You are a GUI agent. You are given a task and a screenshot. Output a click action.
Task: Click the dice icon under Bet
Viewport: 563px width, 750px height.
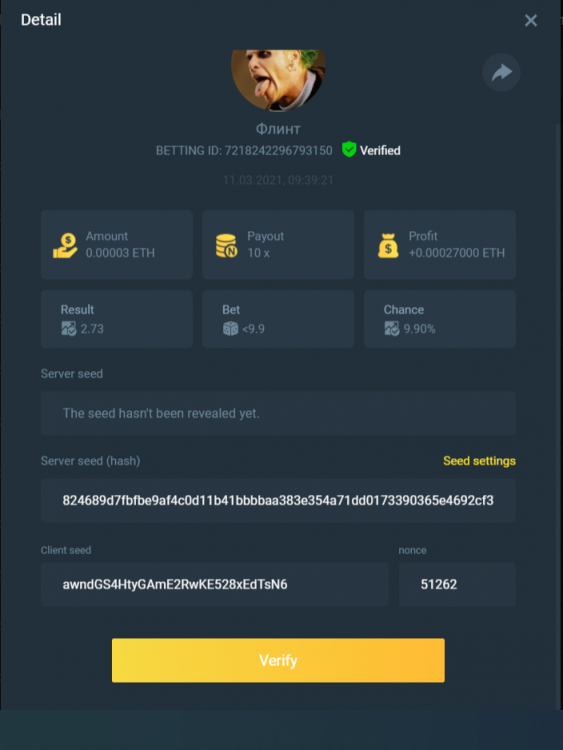click(x=230, y=329)
